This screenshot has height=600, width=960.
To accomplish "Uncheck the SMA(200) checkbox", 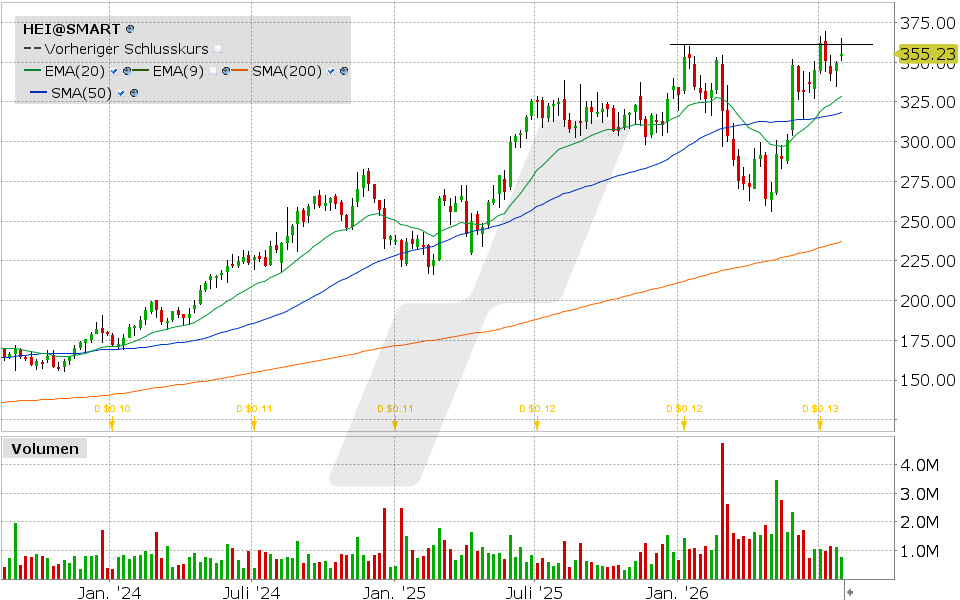I will (x=331, y=71).
